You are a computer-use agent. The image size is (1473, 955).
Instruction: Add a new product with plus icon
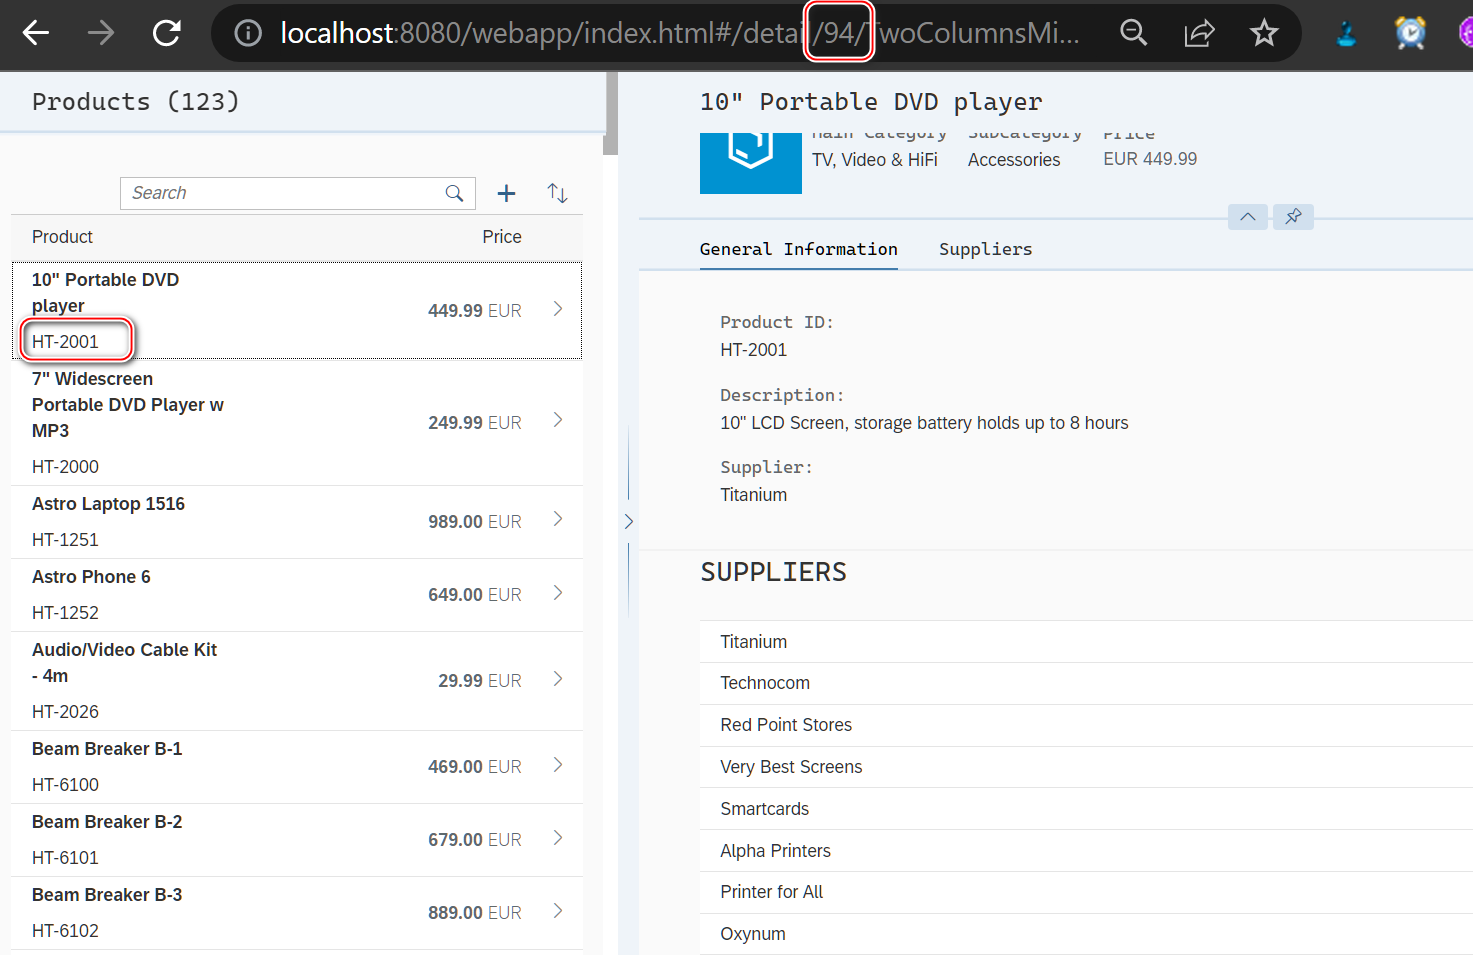507,193
